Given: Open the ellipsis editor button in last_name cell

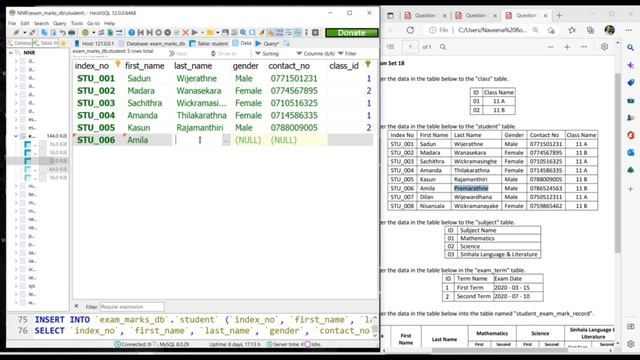Looking at the screenshot, I should point(226,140).
